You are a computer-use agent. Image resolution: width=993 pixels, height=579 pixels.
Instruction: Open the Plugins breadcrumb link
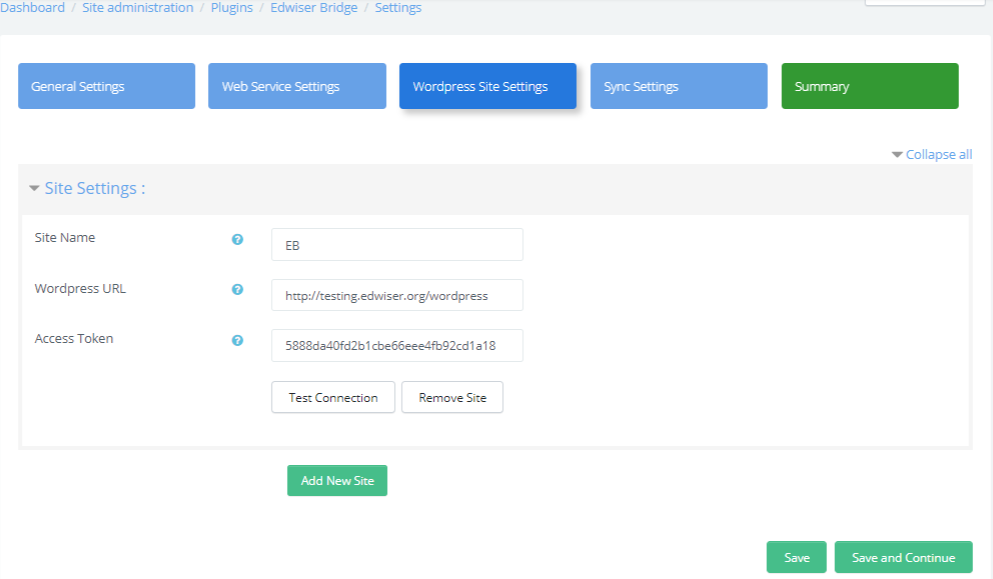pyautogui.click(x=232, y=8)
